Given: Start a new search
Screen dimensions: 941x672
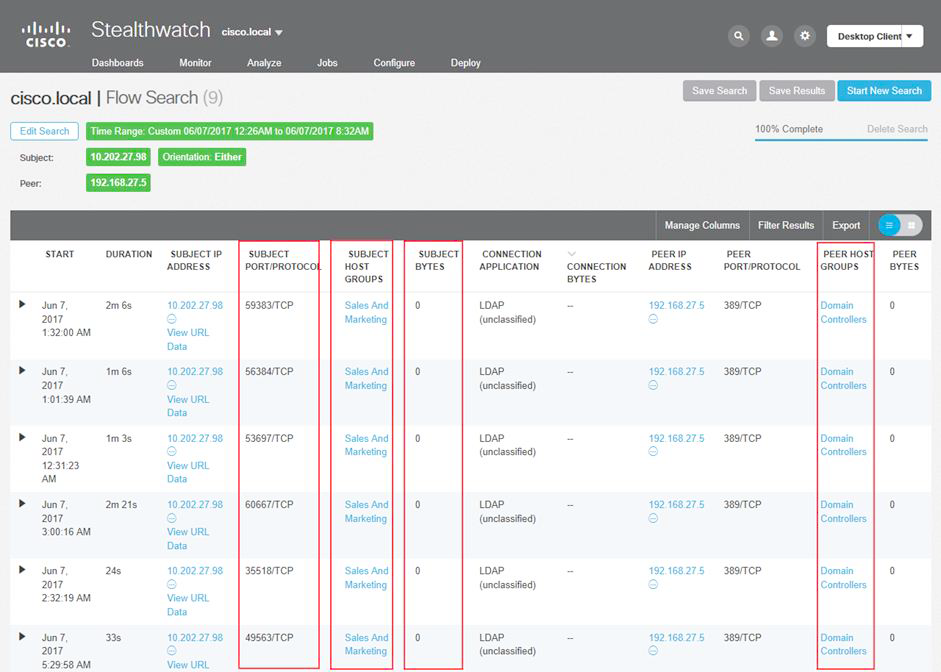Looking at the screenshot, I should coord(884,91).
